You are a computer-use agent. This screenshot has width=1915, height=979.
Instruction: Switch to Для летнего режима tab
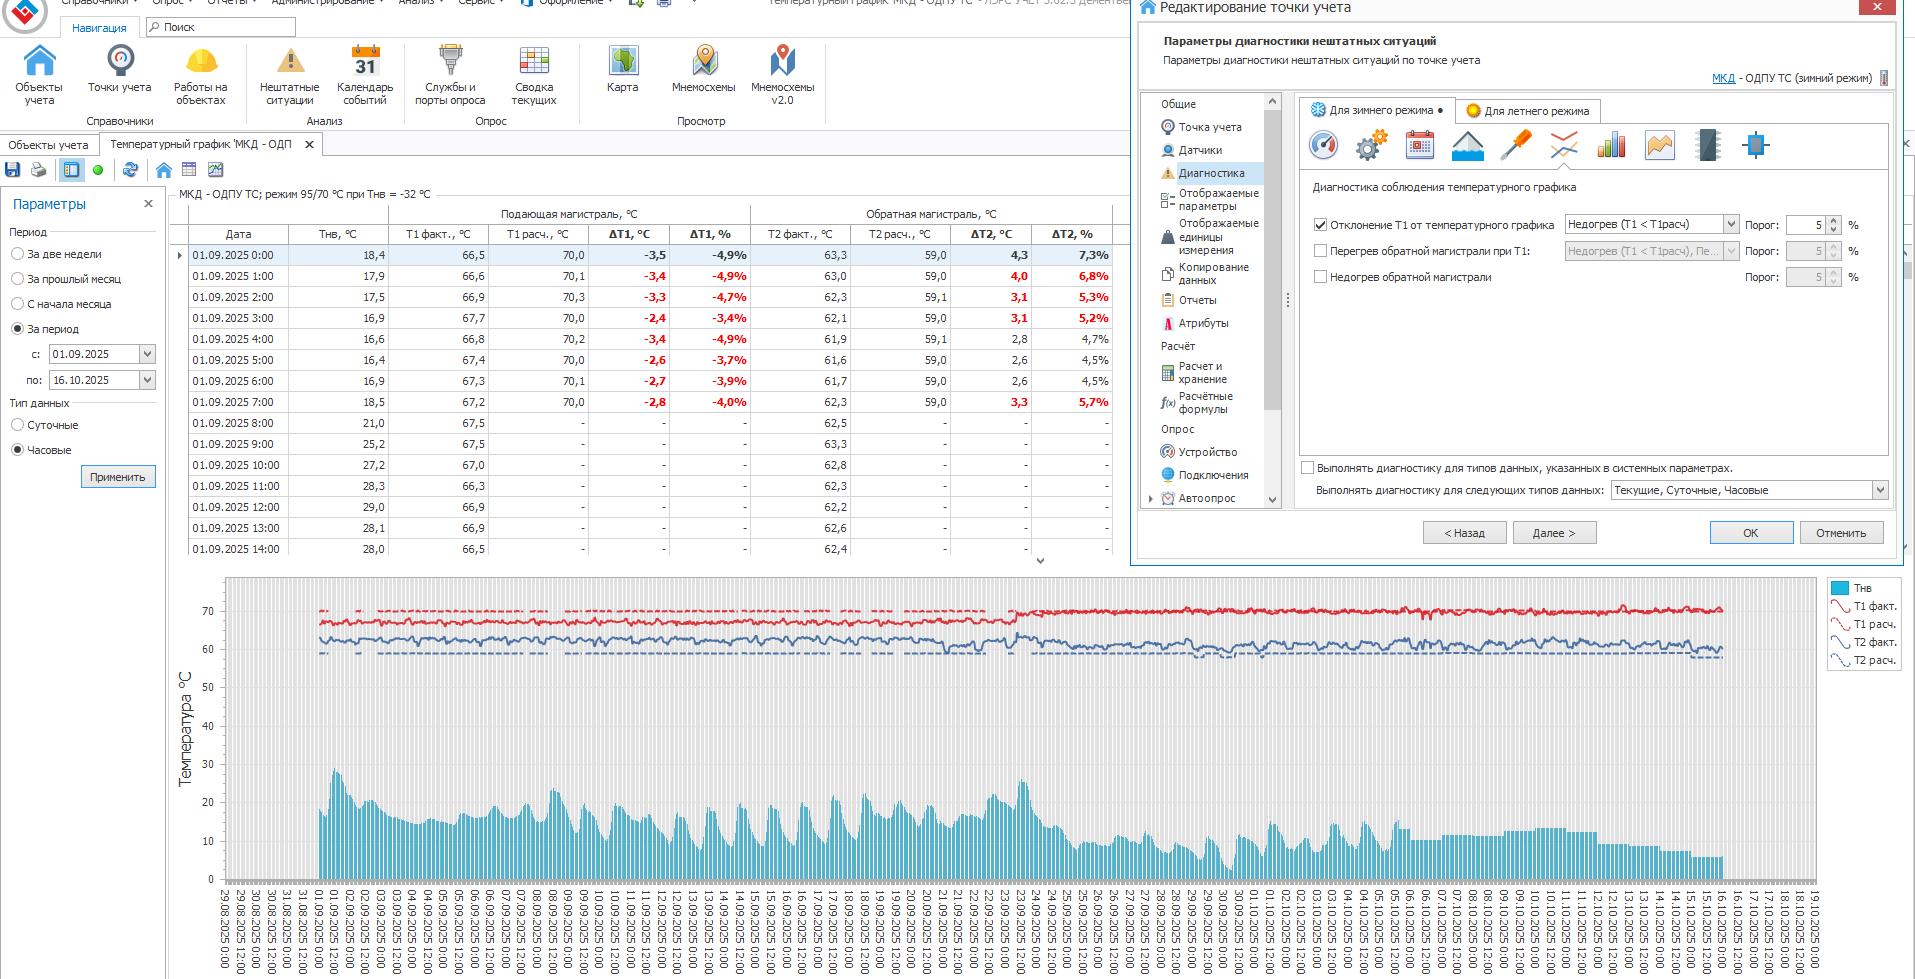pyautogui.click(x=1528, y=111)
